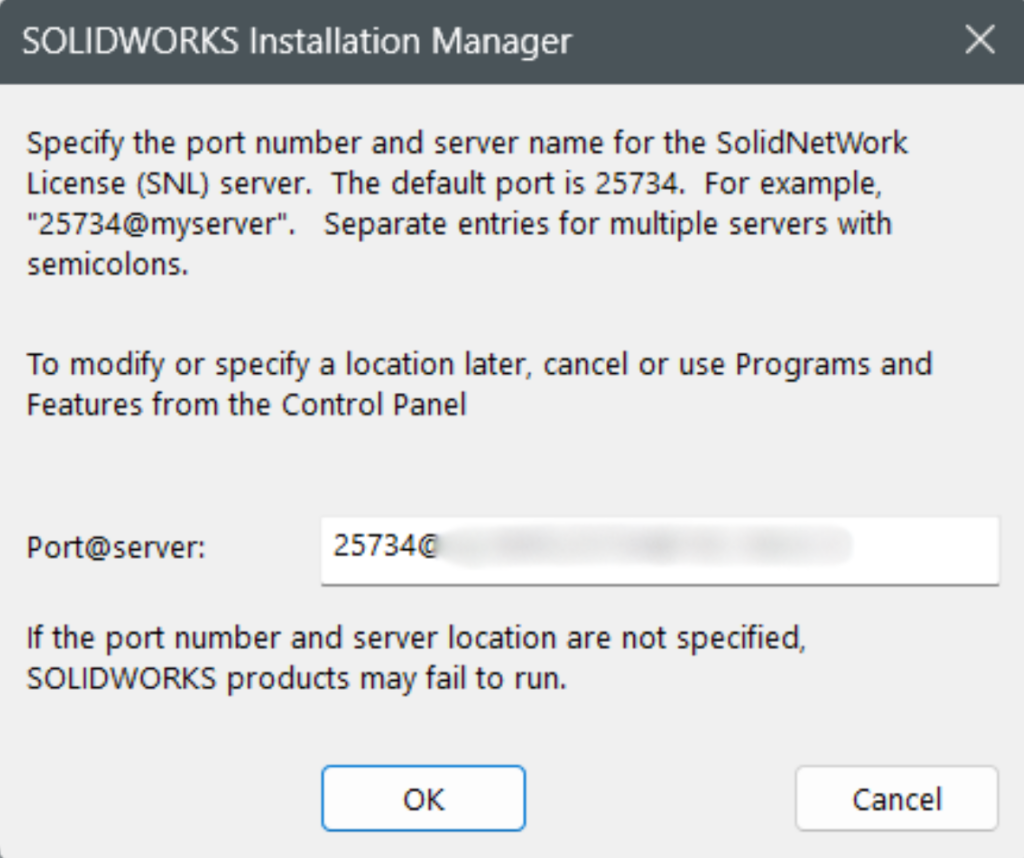Accept the port and server name configuration
1024x858 pixels.
(x=423, y=798)
